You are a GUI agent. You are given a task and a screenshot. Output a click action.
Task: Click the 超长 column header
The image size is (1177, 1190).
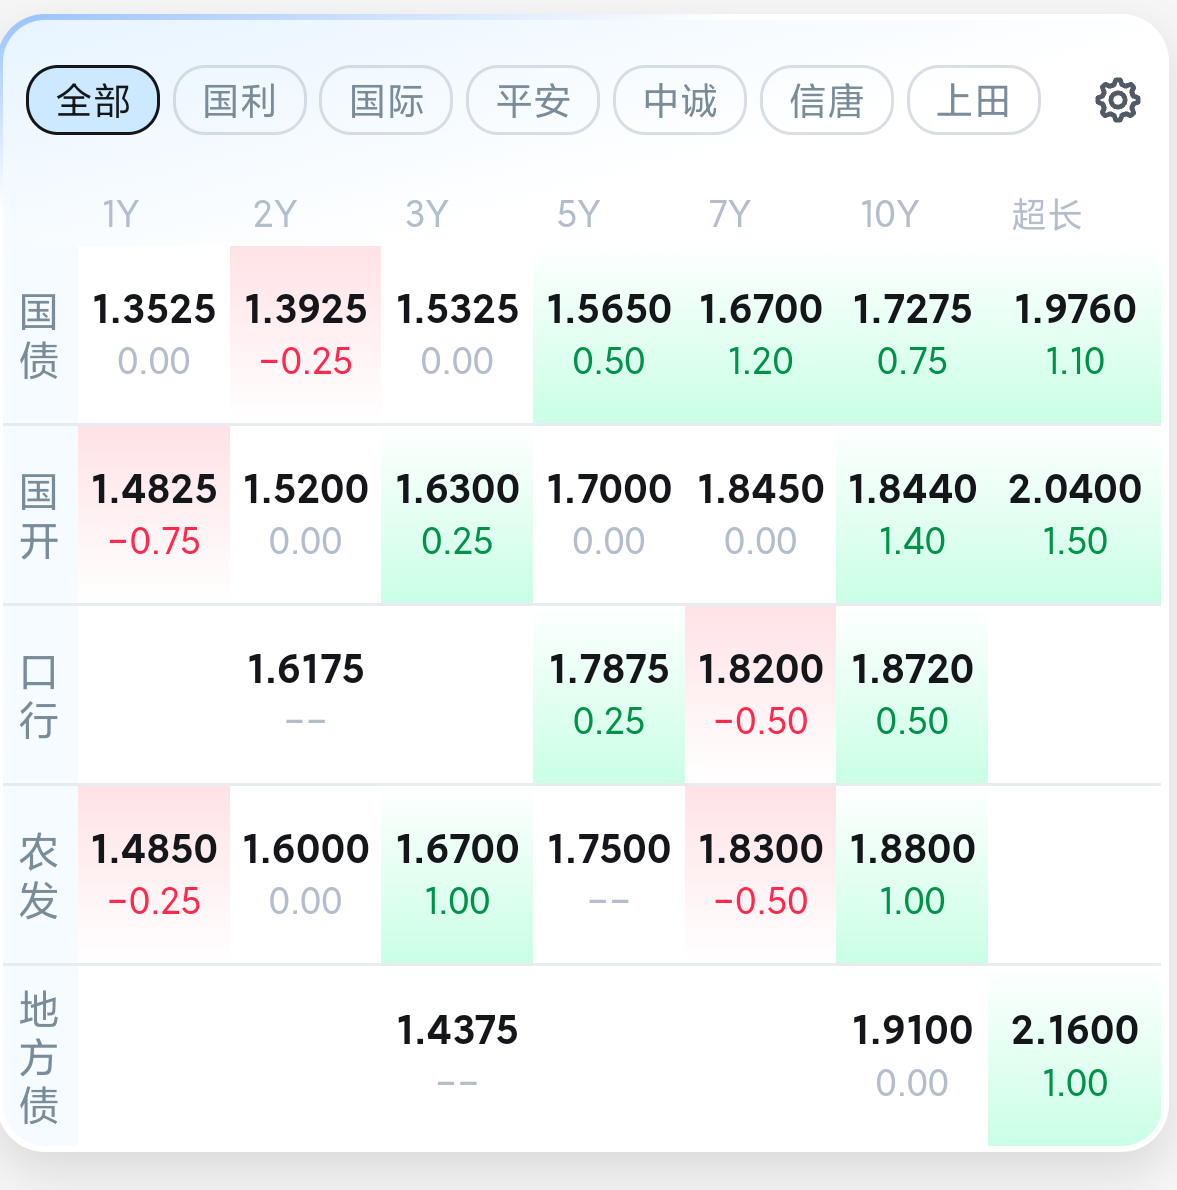click(x=1046, y=214)
